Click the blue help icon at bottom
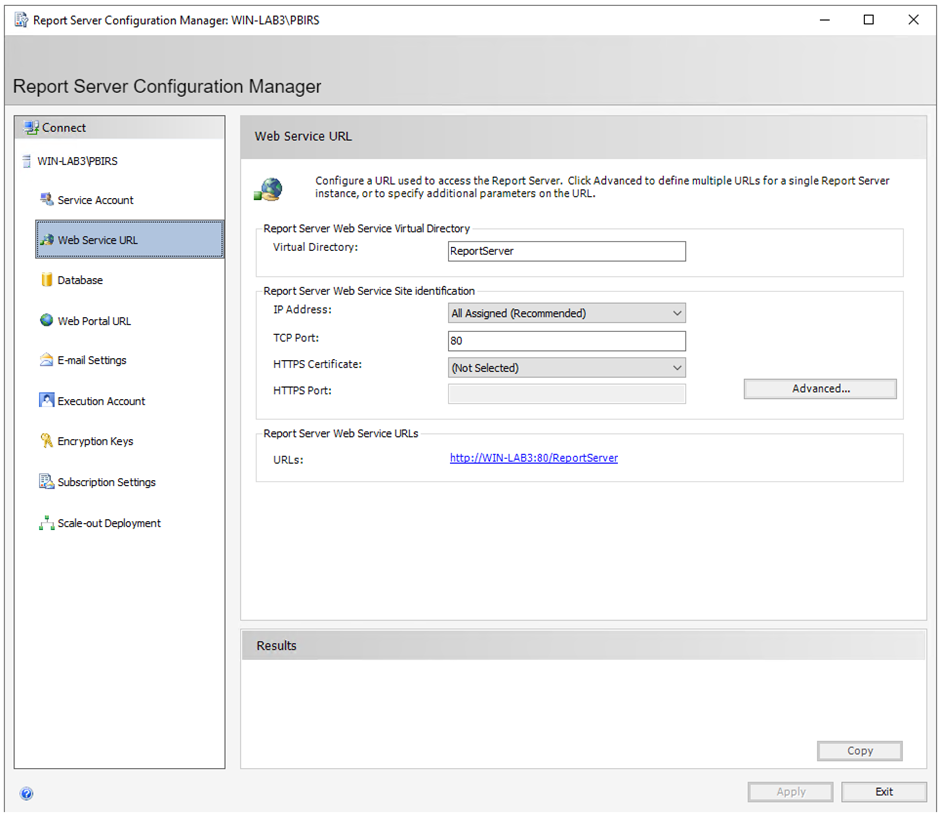The height and width of the screenshot is (815, 940). click(x=26, y=793)
